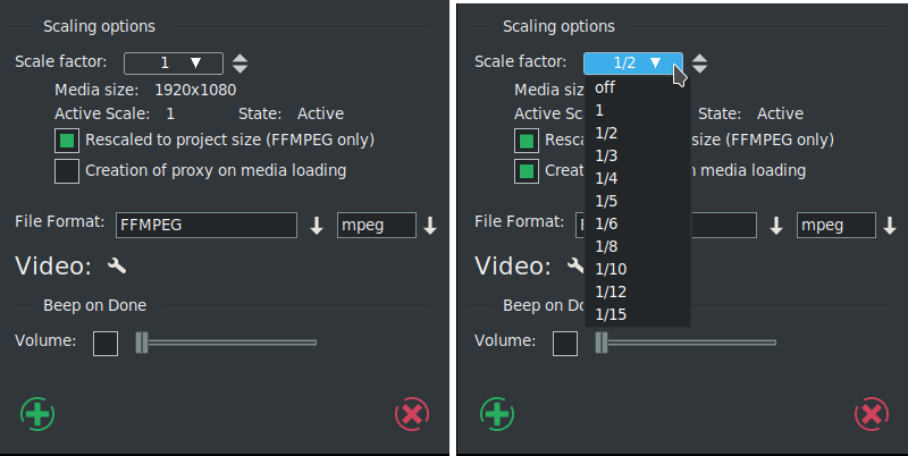
Task: Open Scale factor dropdown showing value 1
Action: pyautogui.click(x=173, y=63)
